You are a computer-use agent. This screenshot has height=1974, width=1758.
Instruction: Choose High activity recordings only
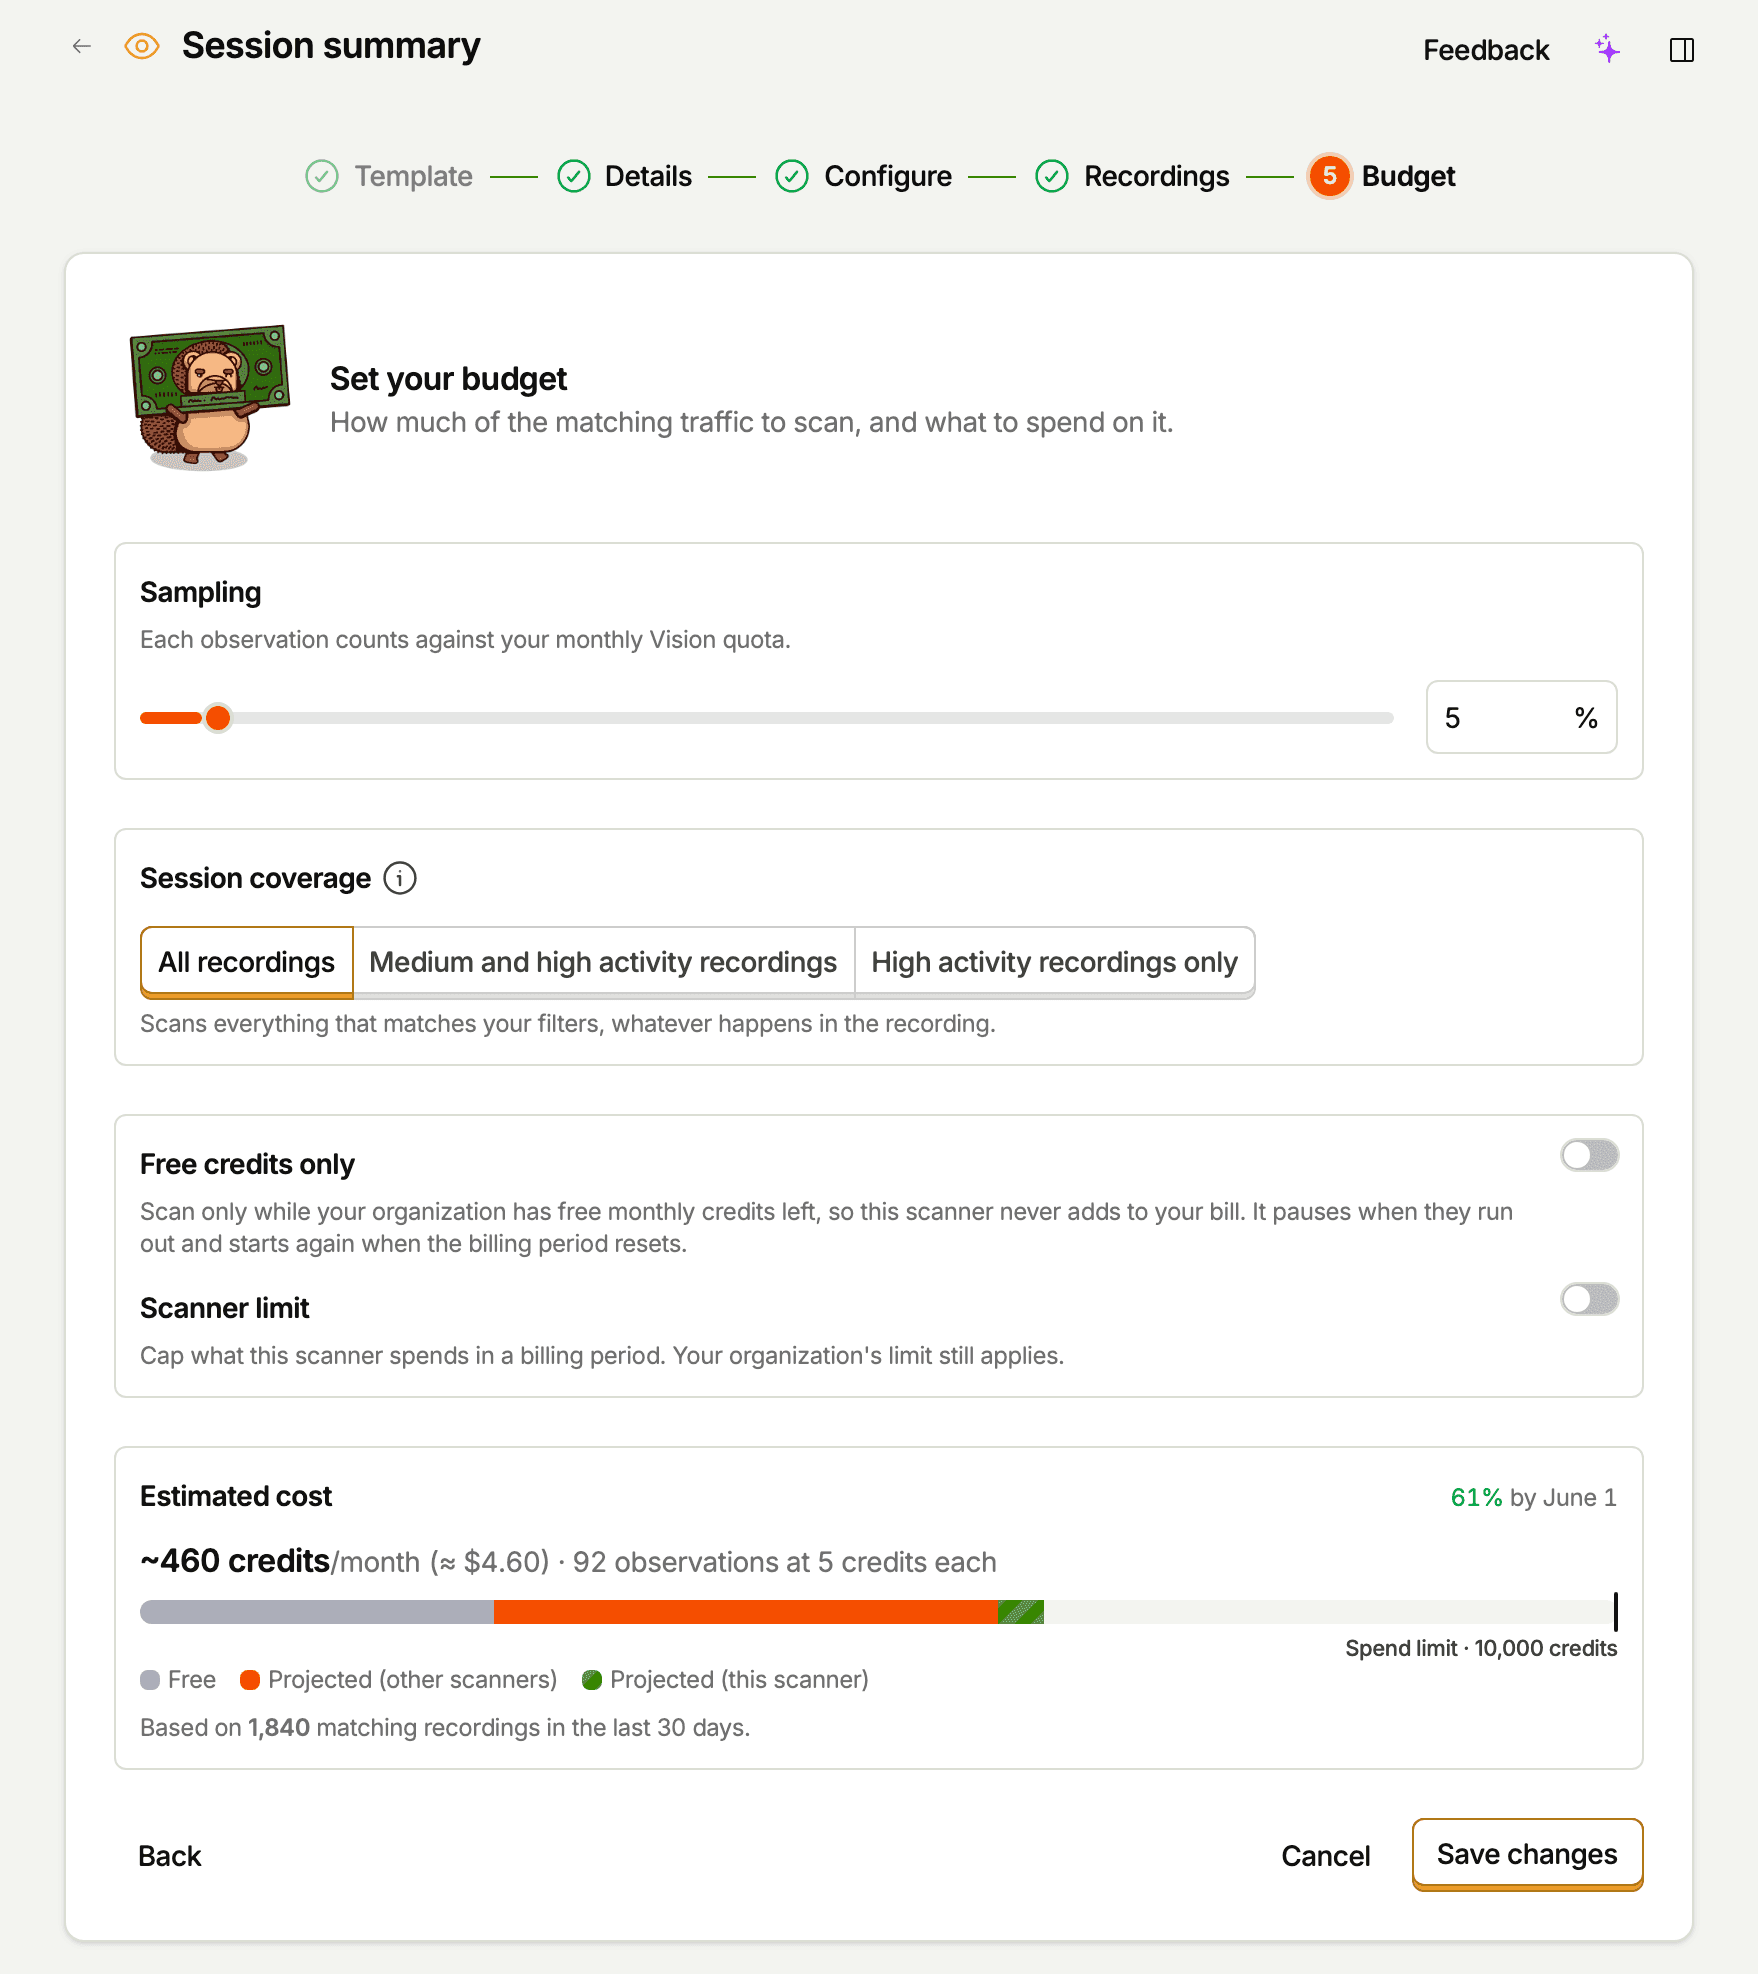pos(1054,962)
